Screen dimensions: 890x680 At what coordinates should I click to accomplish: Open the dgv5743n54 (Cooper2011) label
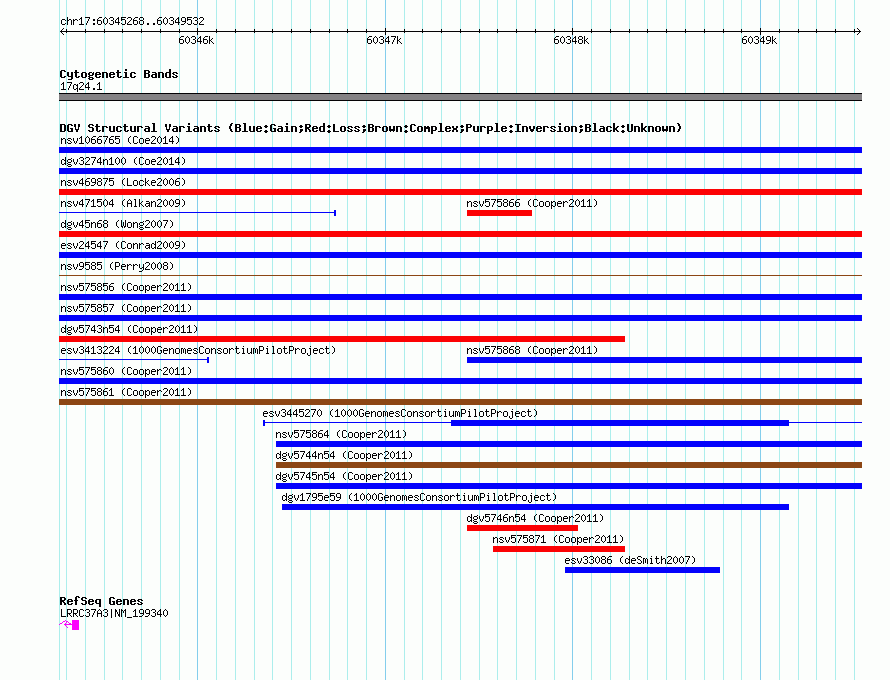[129, 329]
